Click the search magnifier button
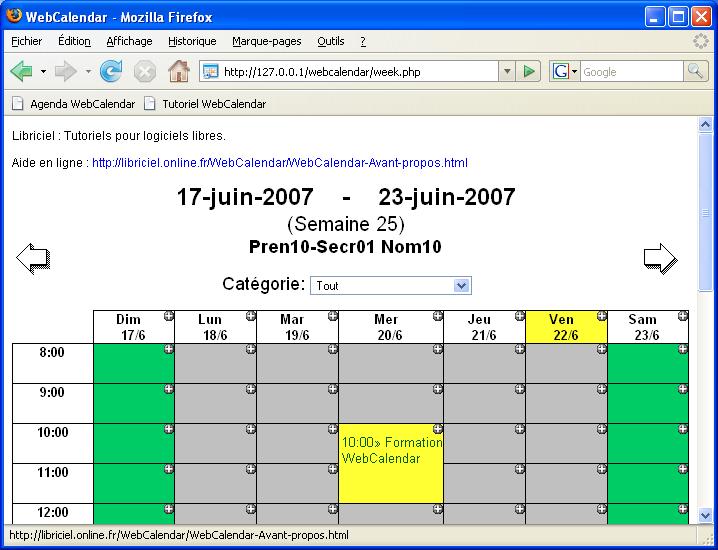 point(696,71)
